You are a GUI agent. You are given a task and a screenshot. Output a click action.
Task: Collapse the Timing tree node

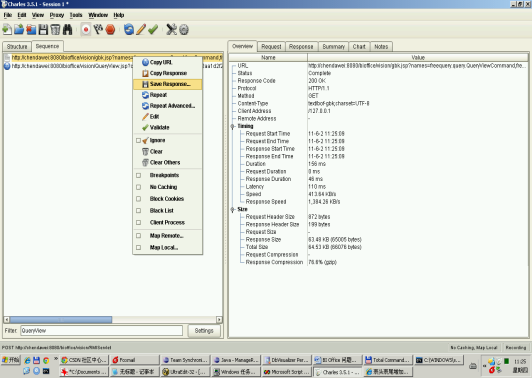point(233,127)
